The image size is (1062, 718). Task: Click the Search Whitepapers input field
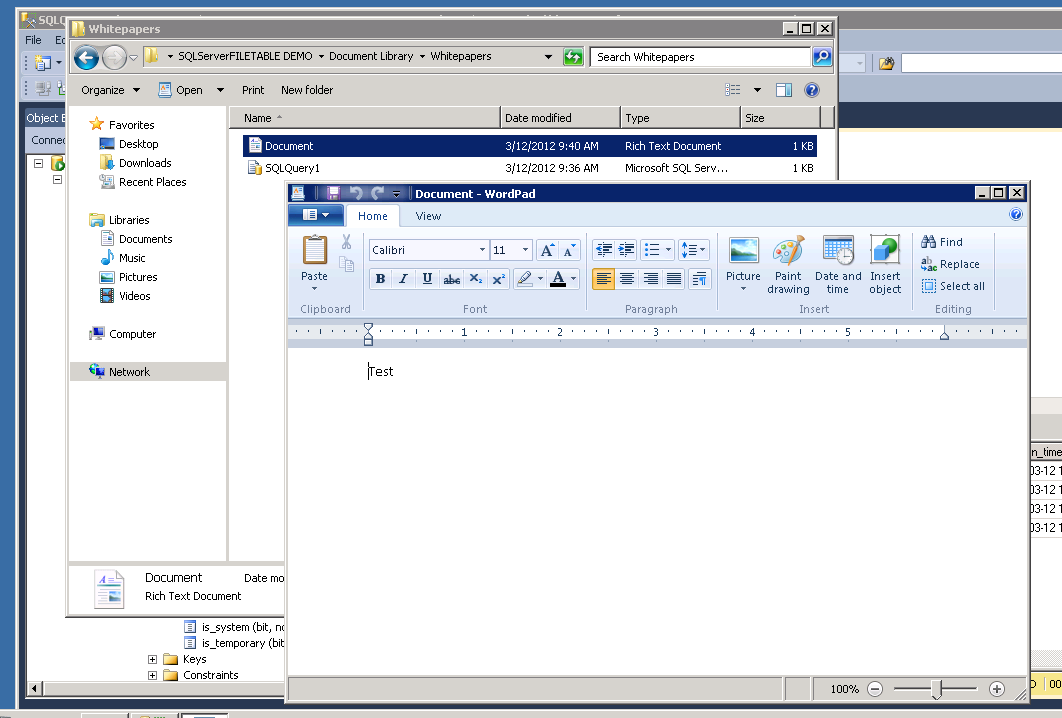click(x=700, y=57)
